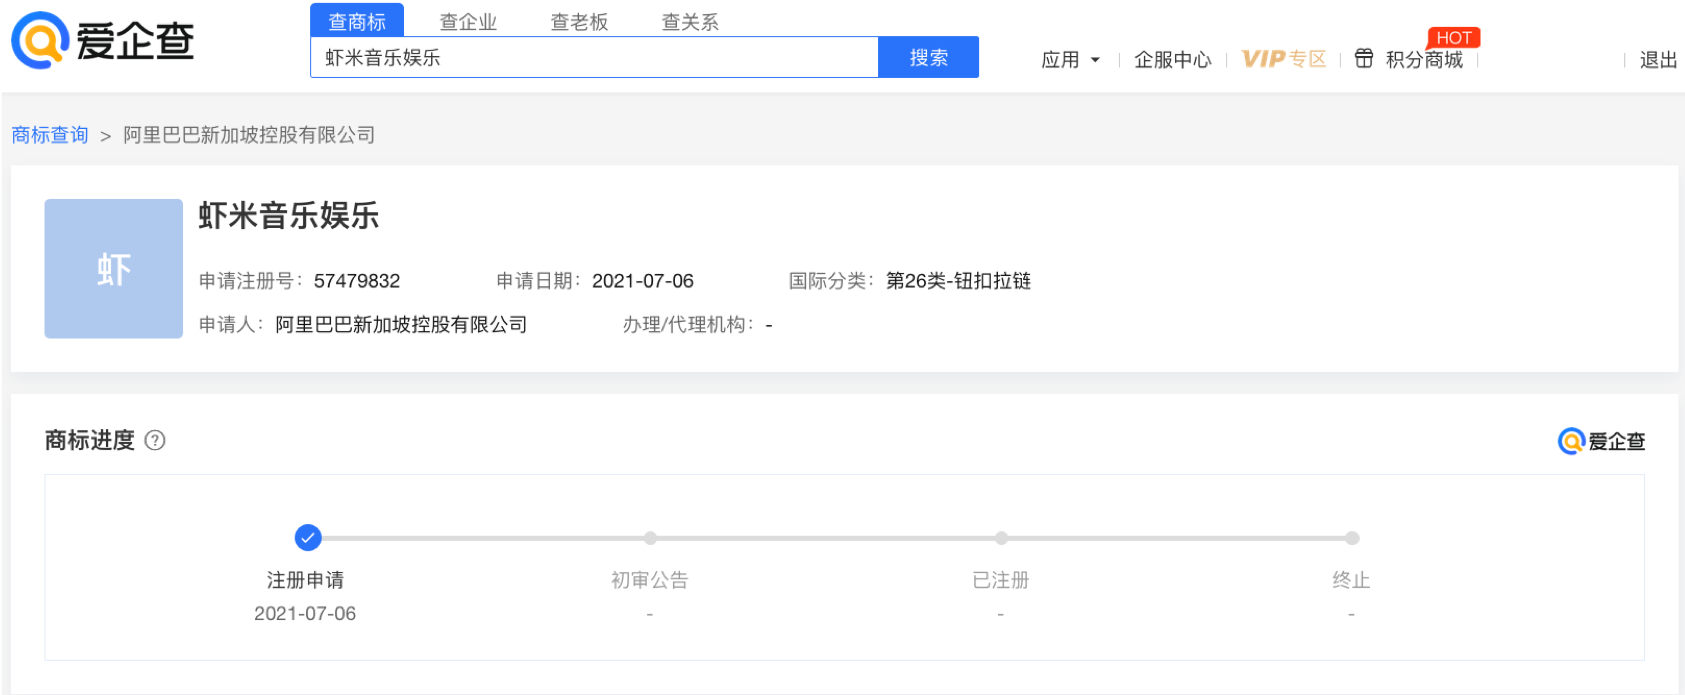
Task: Click the gift icon beside 积分商城
Action: (1364, 59)
